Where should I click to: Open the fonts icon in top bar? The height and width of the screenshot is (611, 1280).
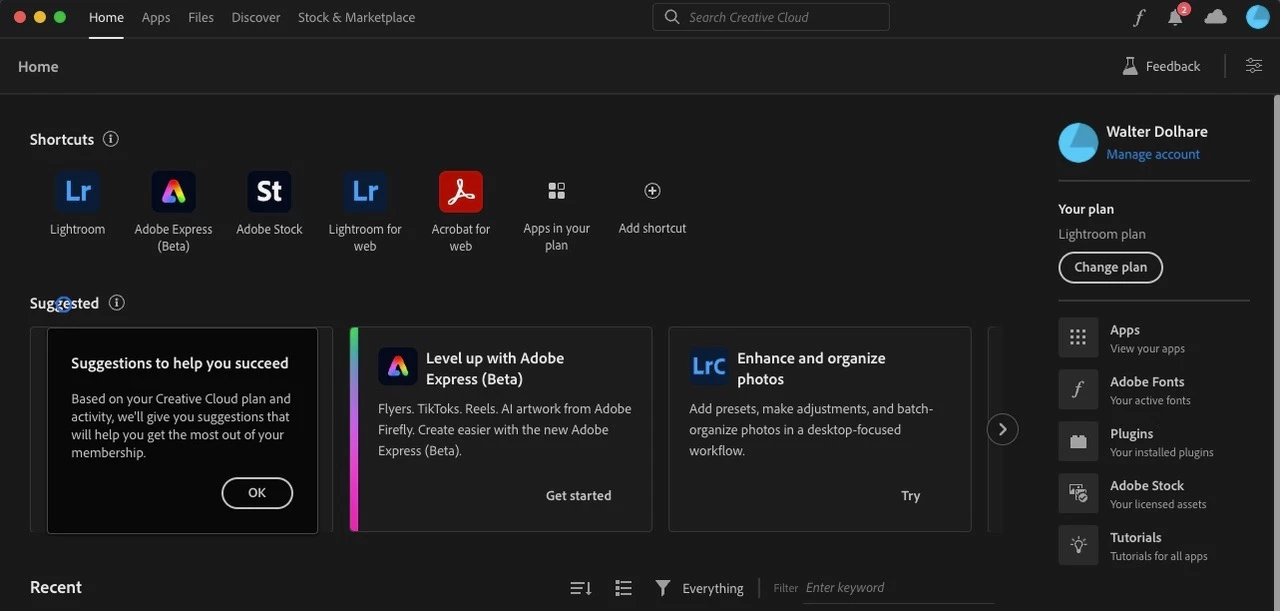1138,17
